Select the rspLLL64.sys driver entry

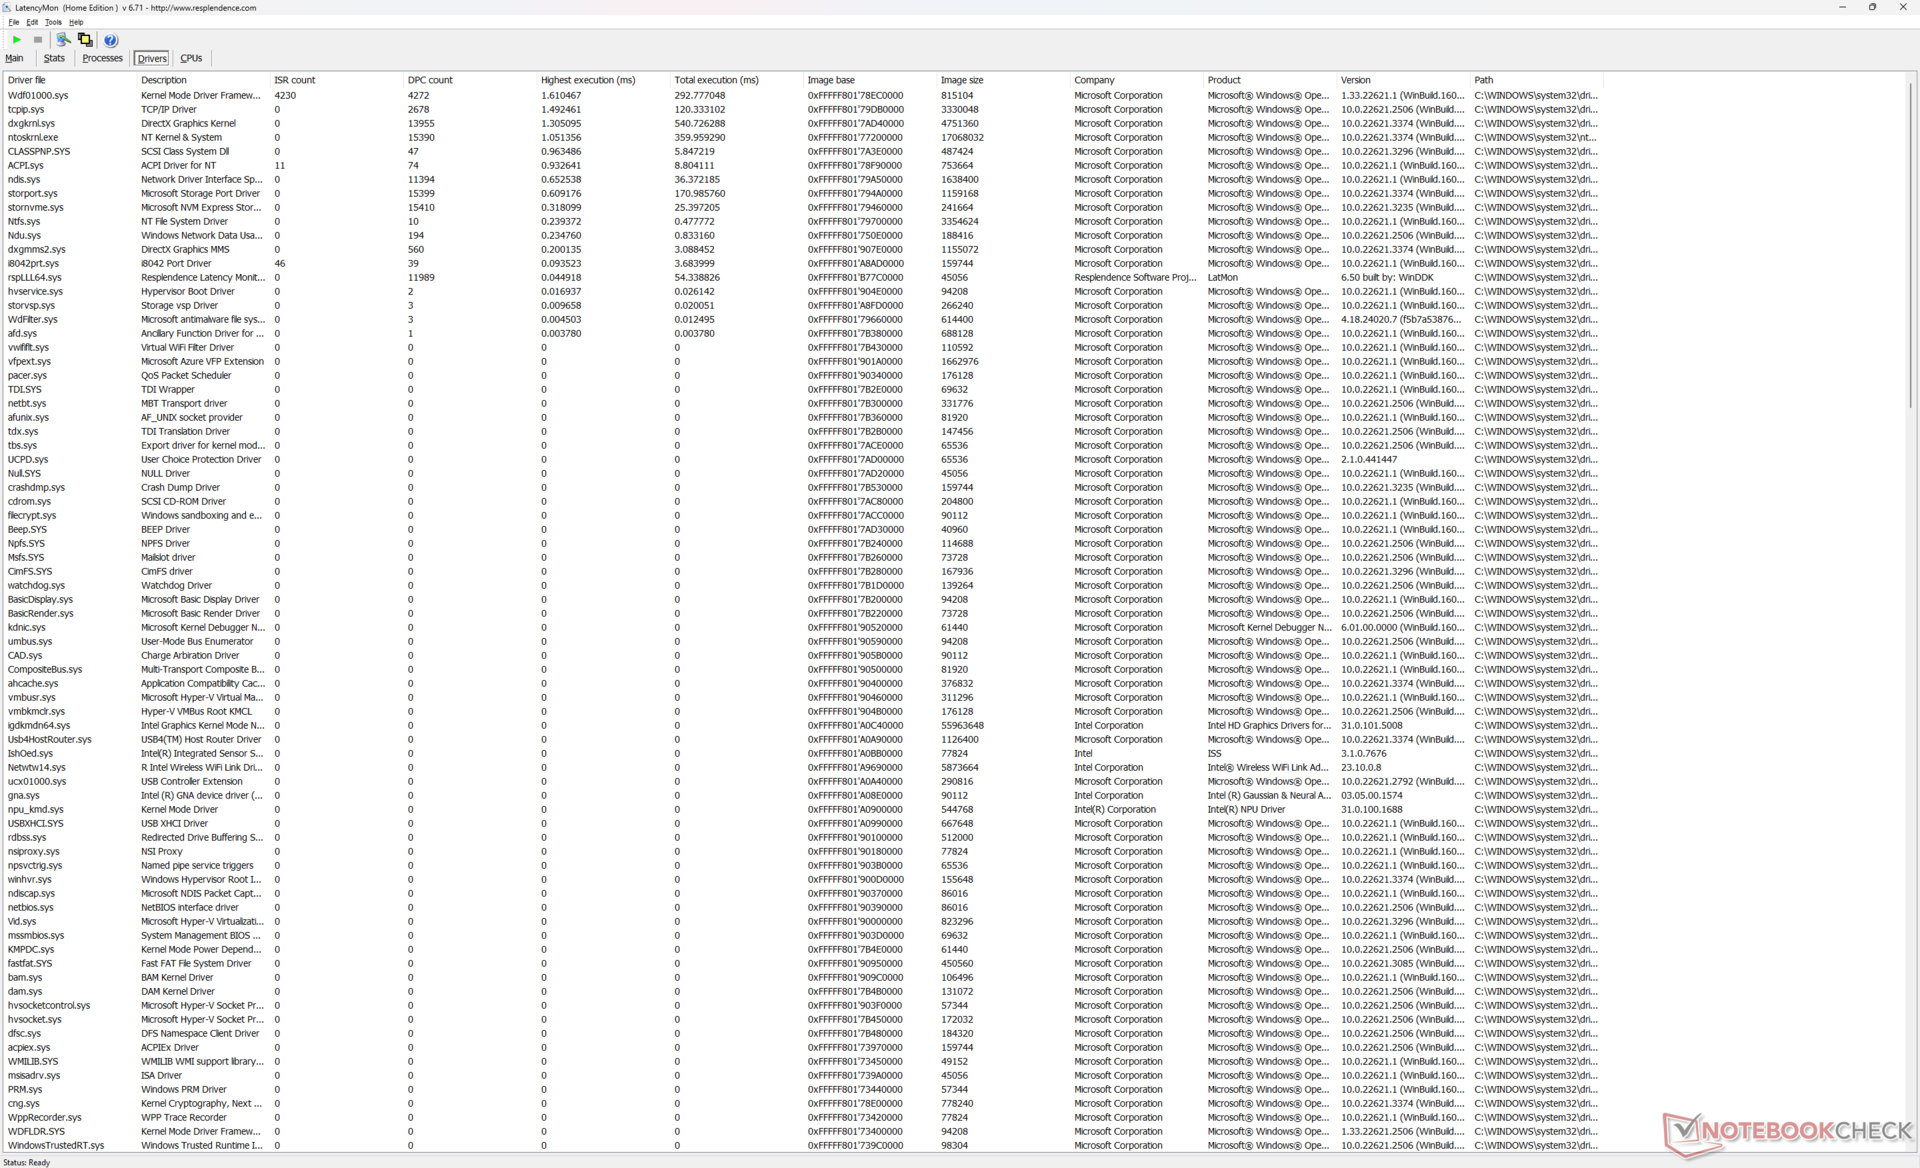(x=35, y=278)
